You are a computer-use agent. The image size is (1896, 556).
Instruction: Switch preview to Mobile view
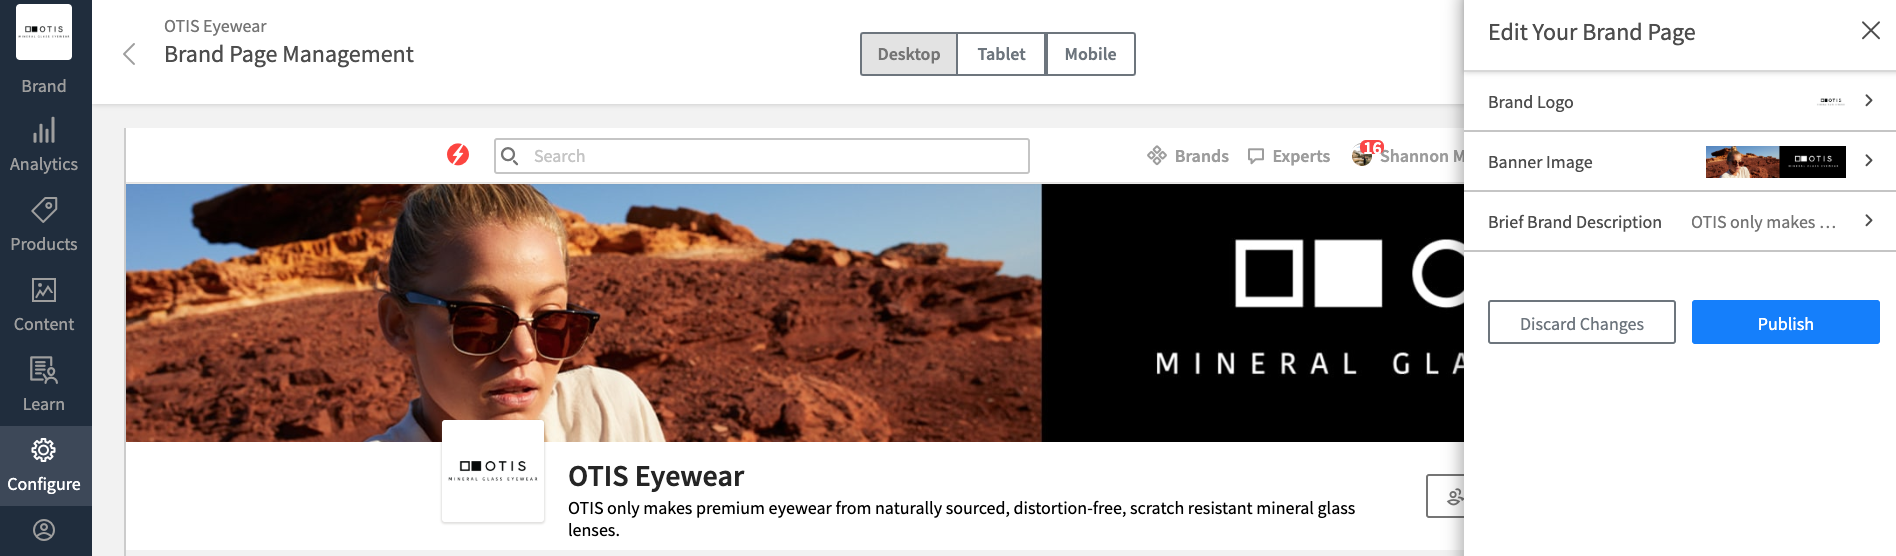click(x=1090, y=54)
